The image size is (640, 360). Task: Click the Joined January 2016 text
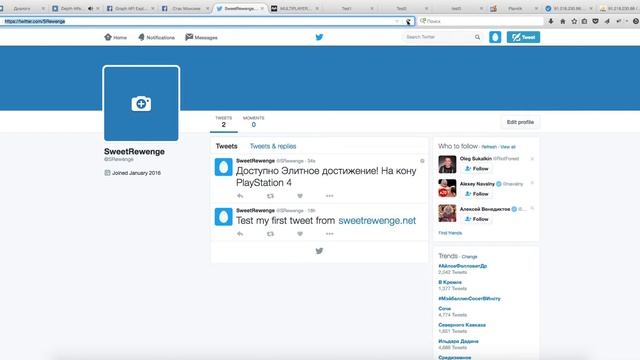(136, 173)
